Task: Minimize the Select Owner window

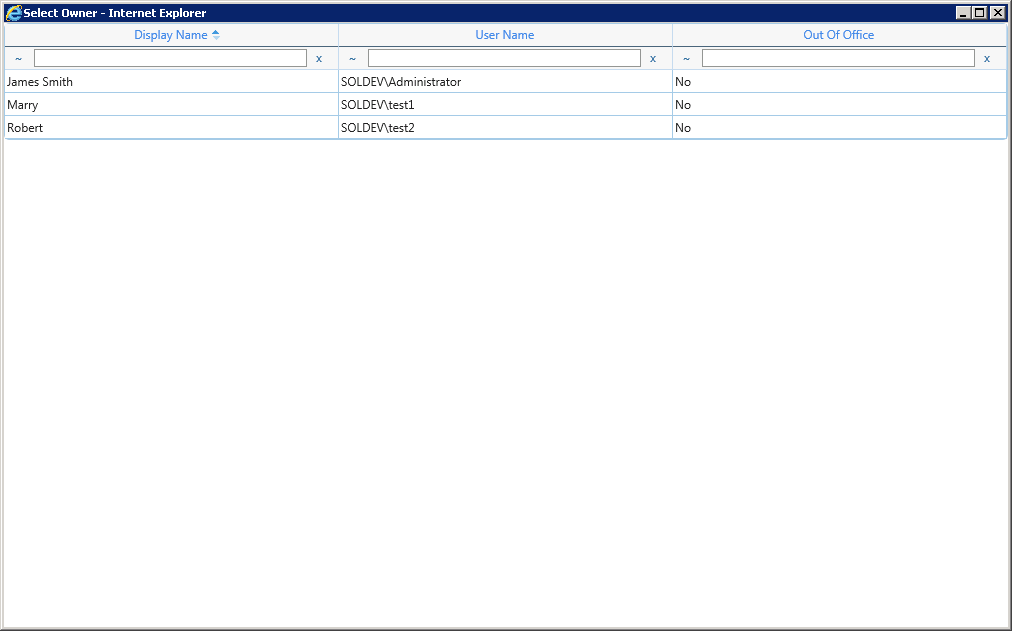Action: click(963, 13)
